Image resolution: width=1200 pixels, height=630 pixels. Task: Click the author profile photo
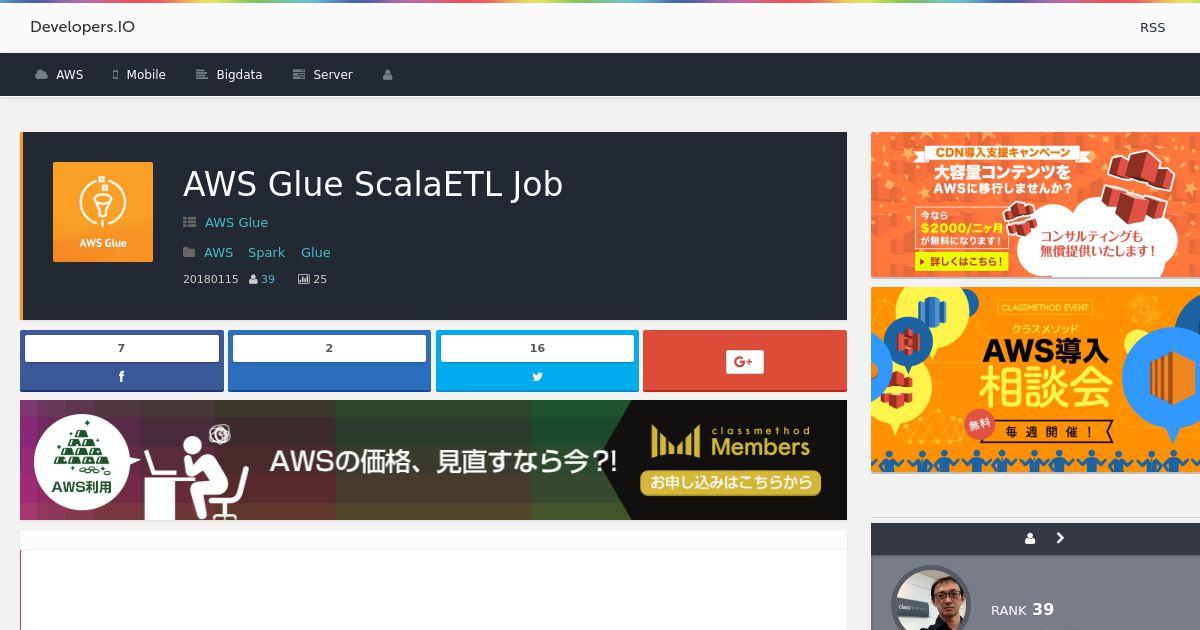pyautogui.click(x=931, y=598)
